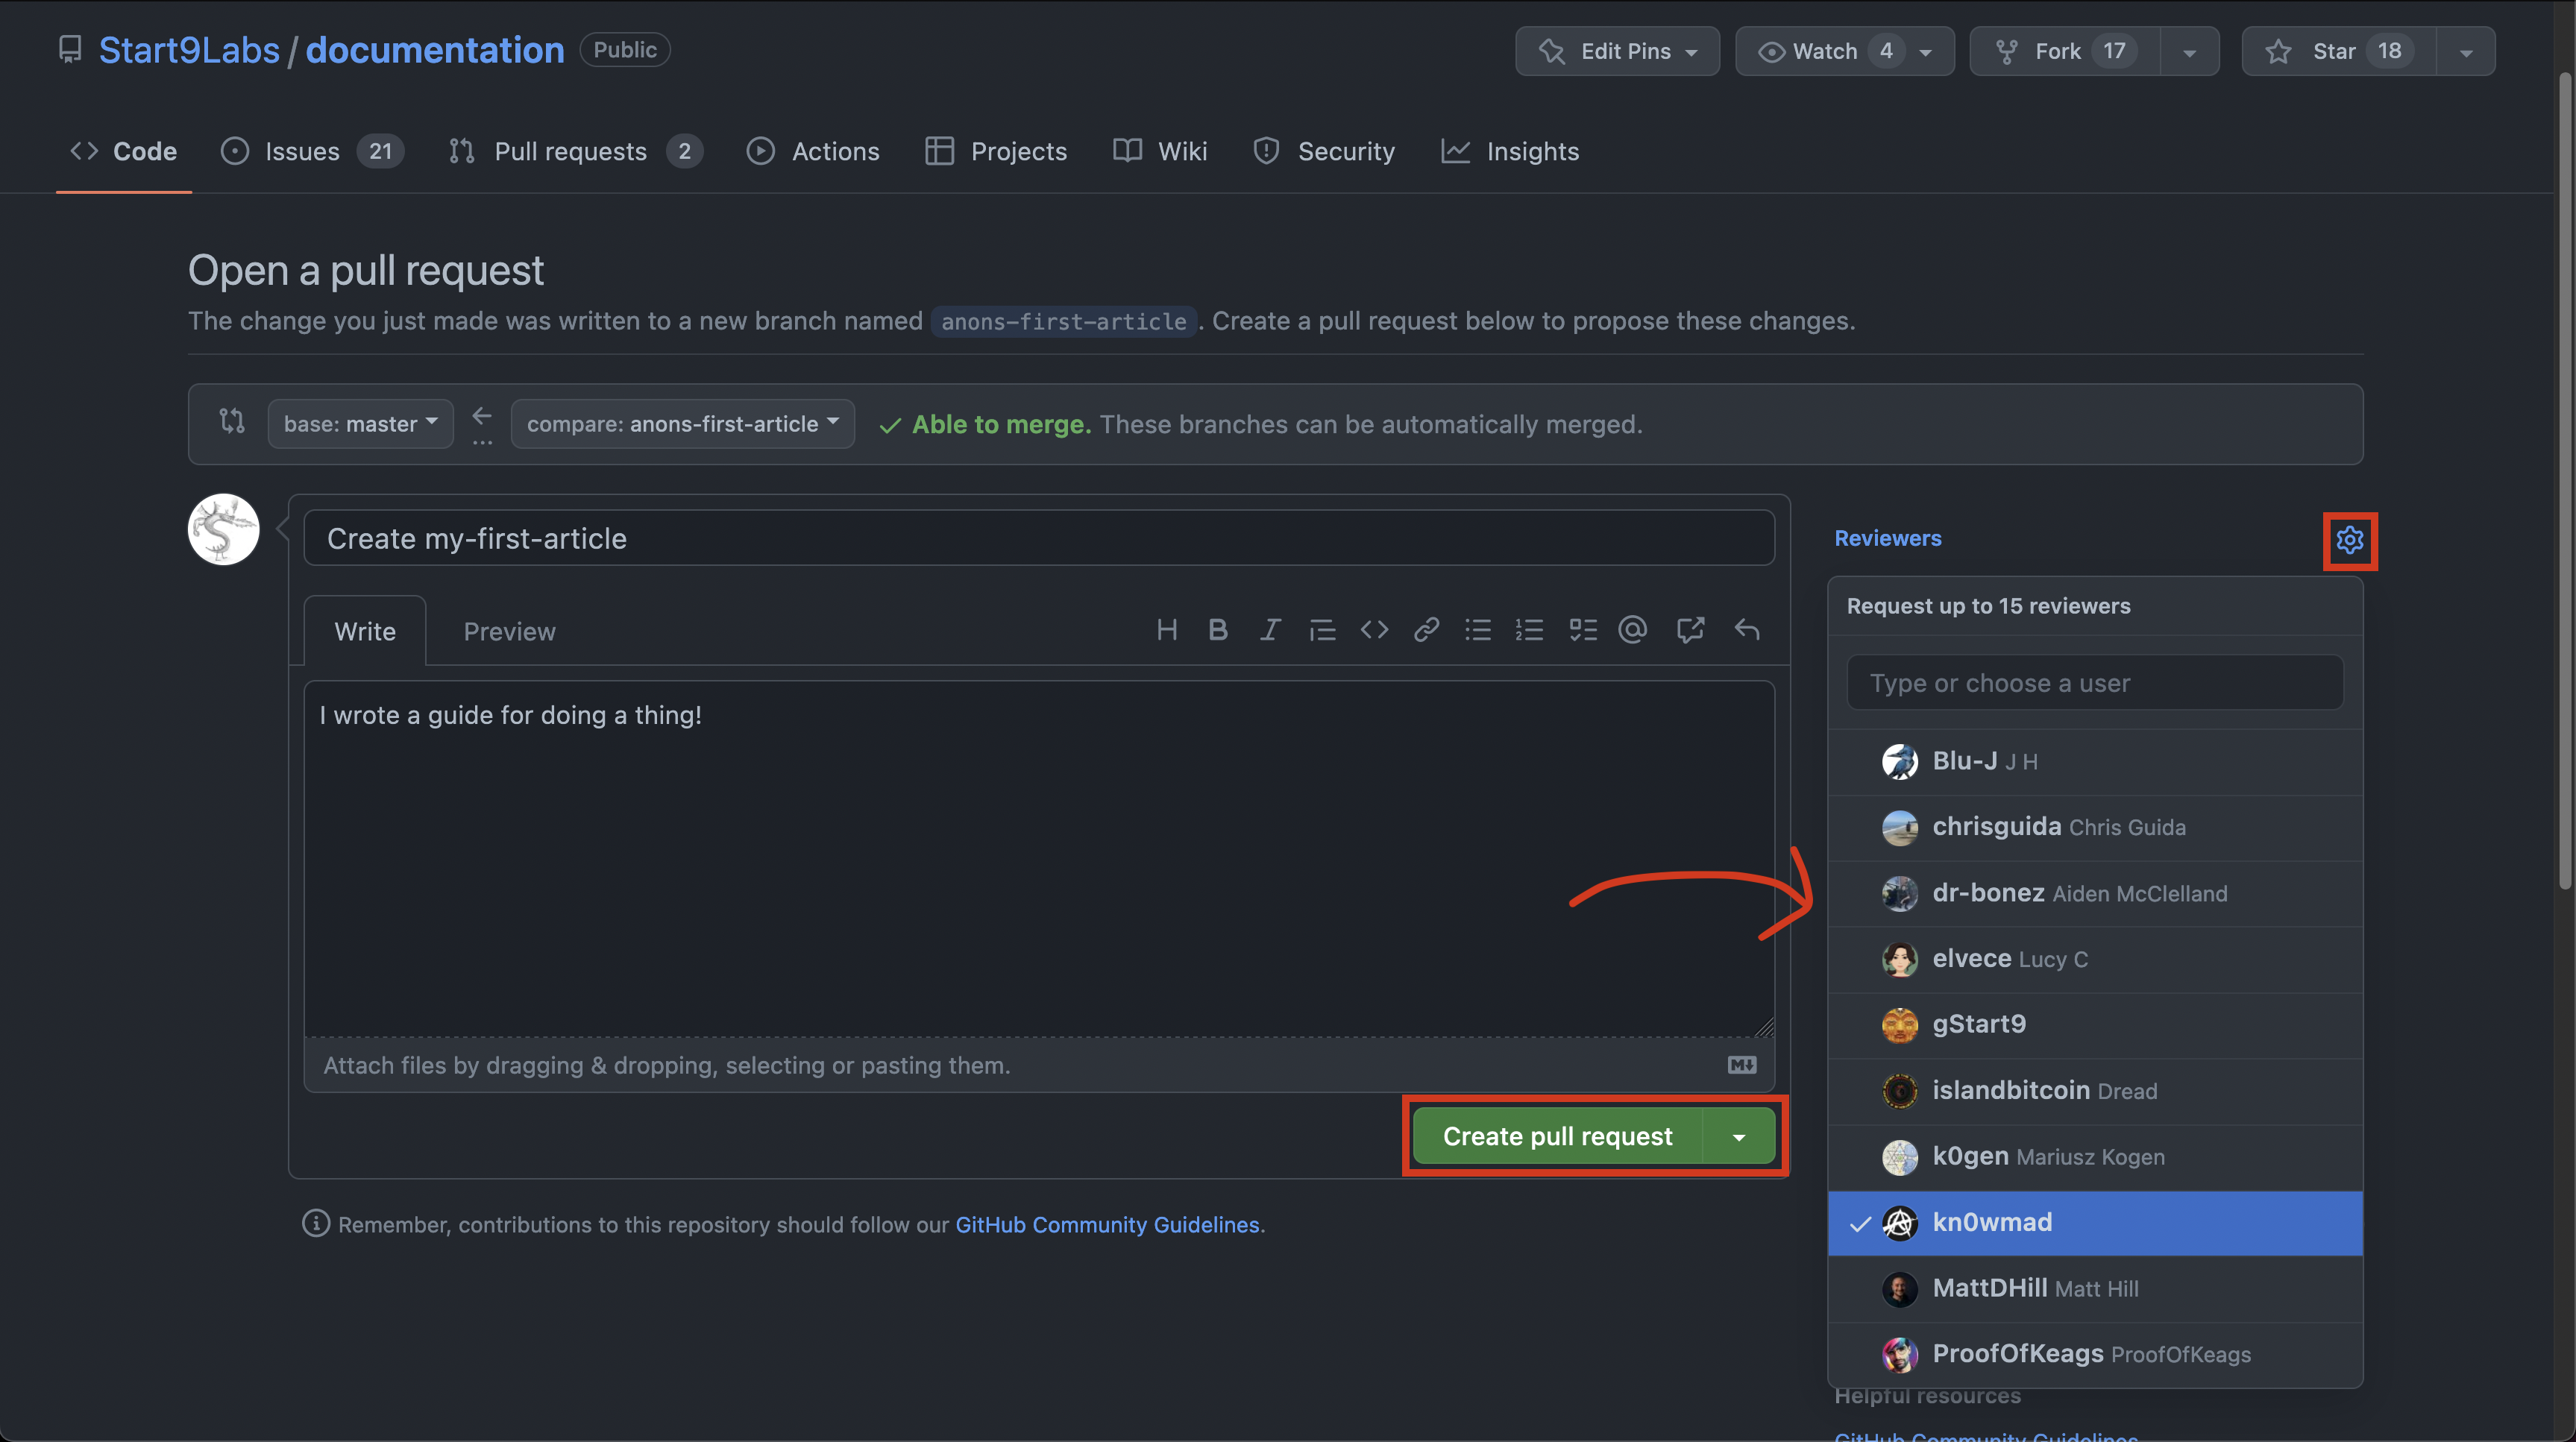Screen dimensions: 2576x1442
Task: Insert code snippet icon in editor toolbar
Action: coord(1374,630)
